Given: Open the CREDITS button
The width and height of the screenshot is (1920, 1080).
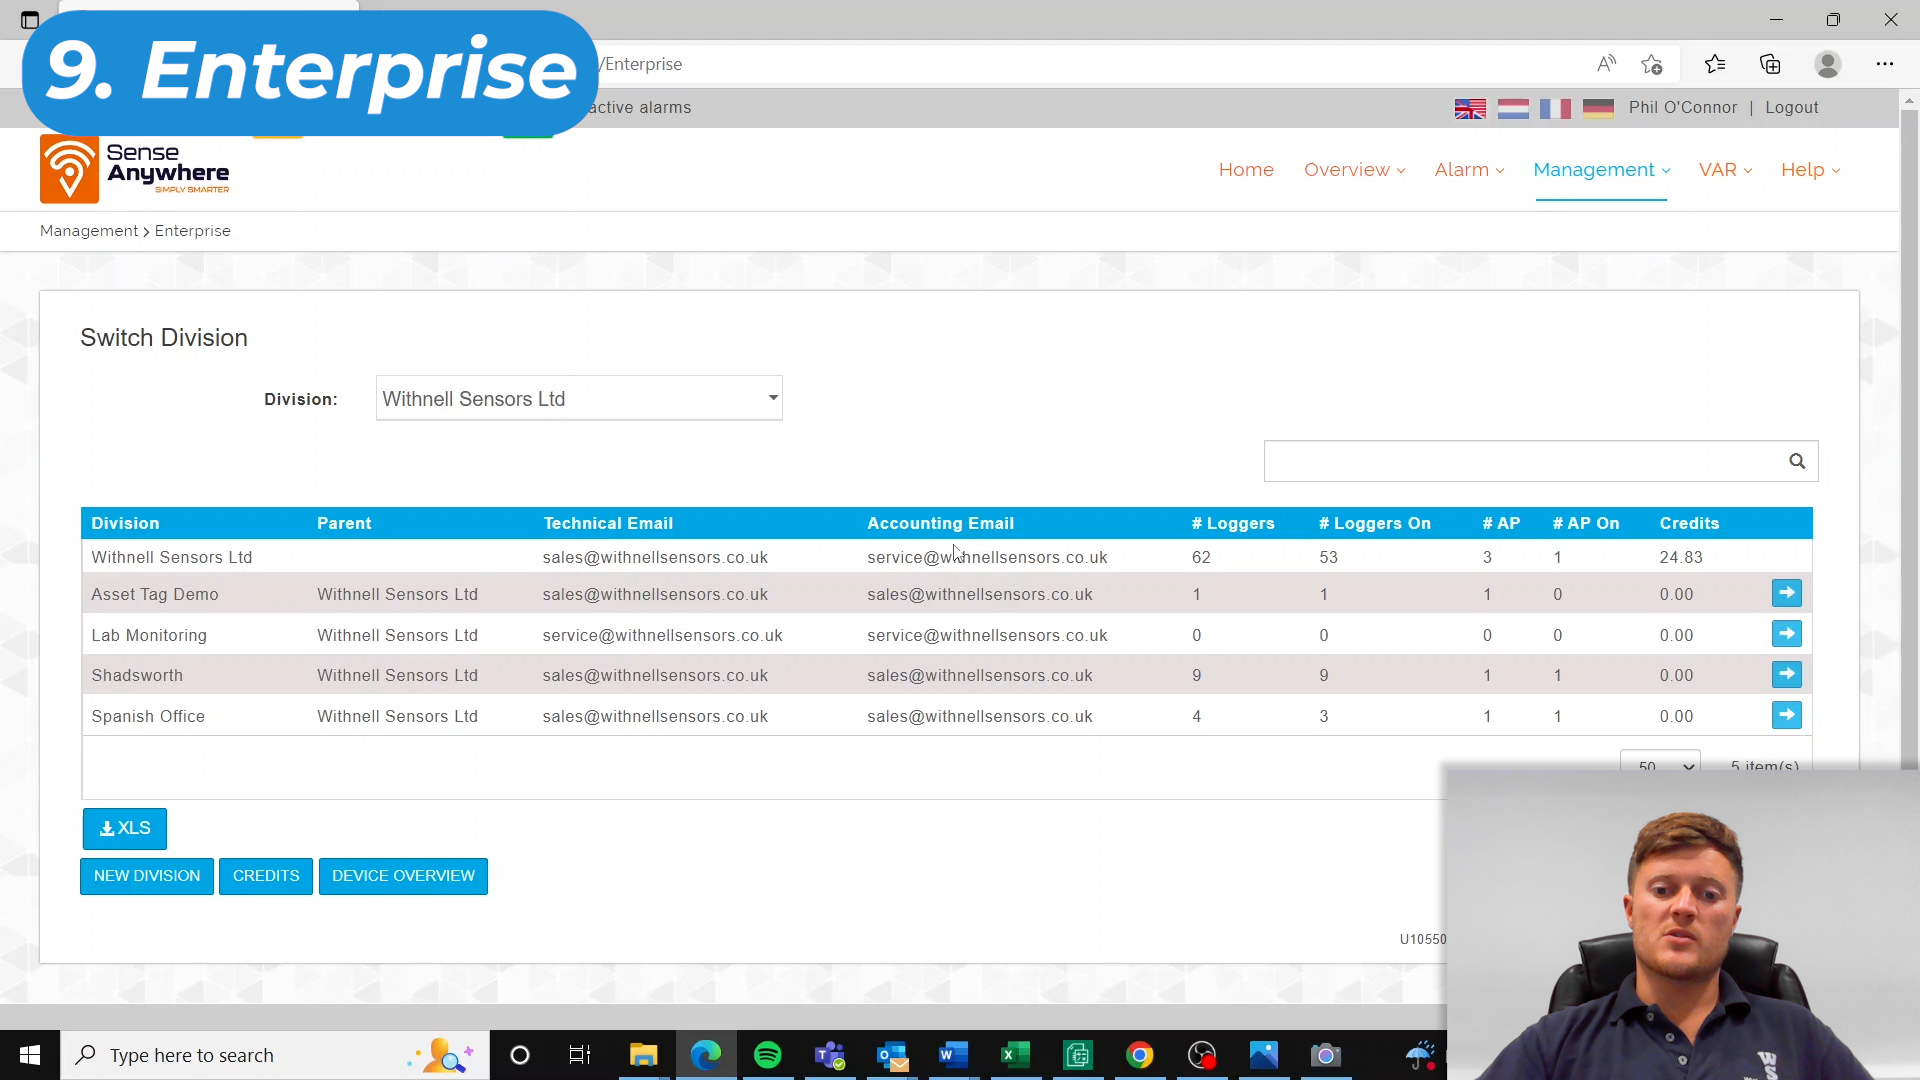Looking at the screenshot, I should [x=266, y=876].
